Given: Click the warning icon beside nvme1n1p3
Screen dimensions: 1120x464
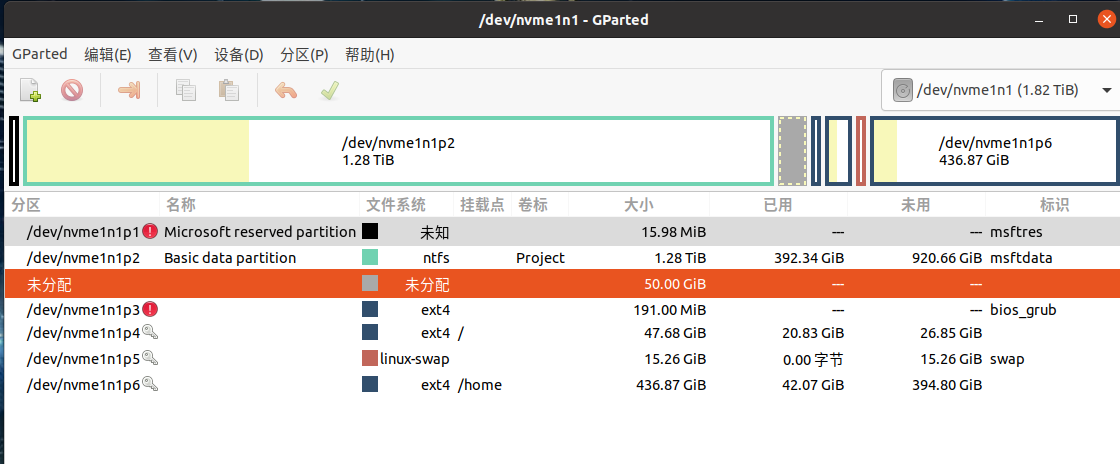Looking at the screenshot, I should (x=150, y=309).
